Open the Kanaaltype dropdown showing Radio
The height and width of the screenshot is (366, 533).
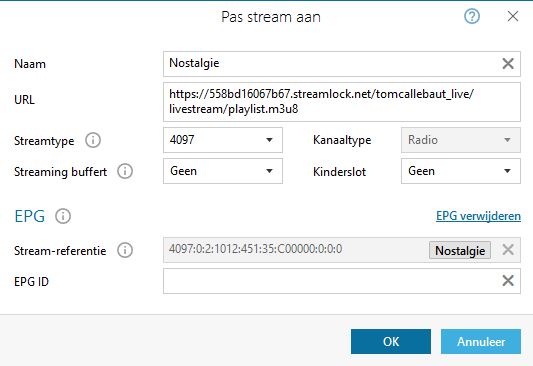pos(461,140)
